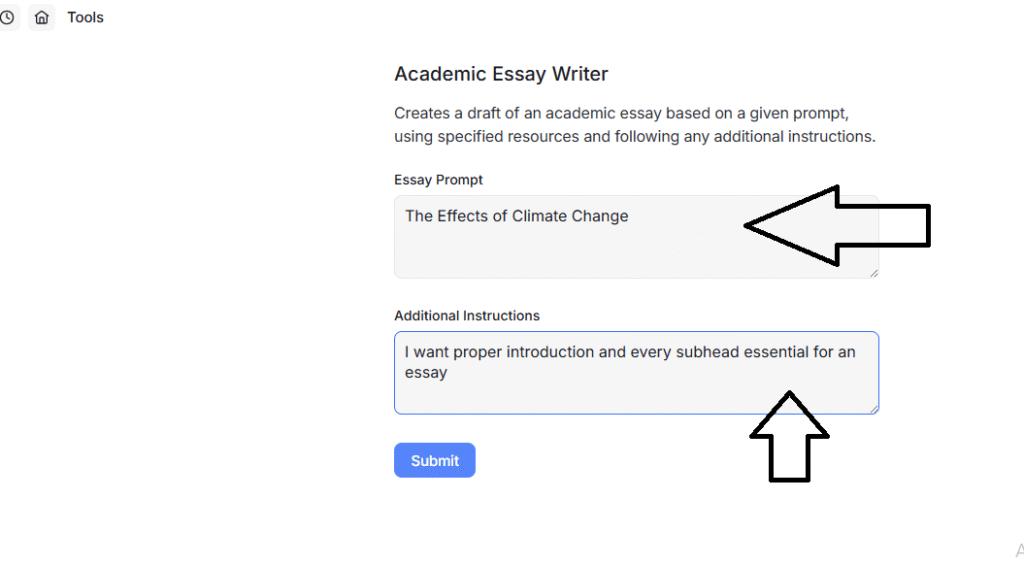This screenshot has height=566, width=1024.
Task: Click the word essay ending the instructions
Action: pyautogui.click(x=426, y=373)
